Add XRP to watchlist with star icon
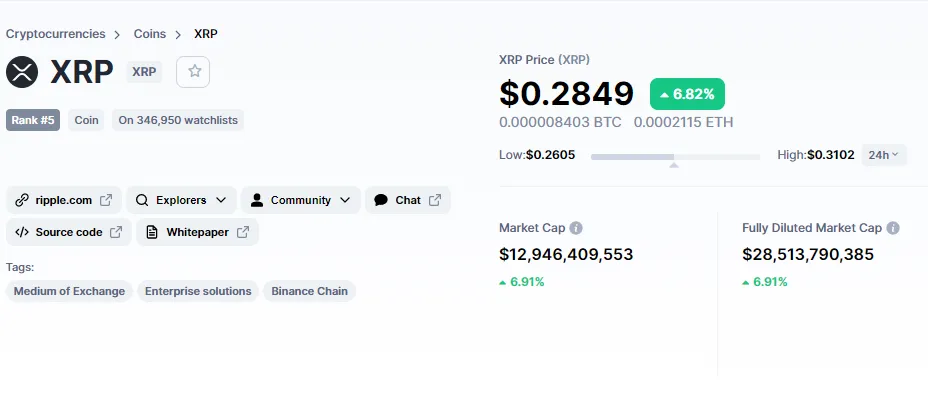The height and width of the screenshot is (393, 928). point(193,72)
